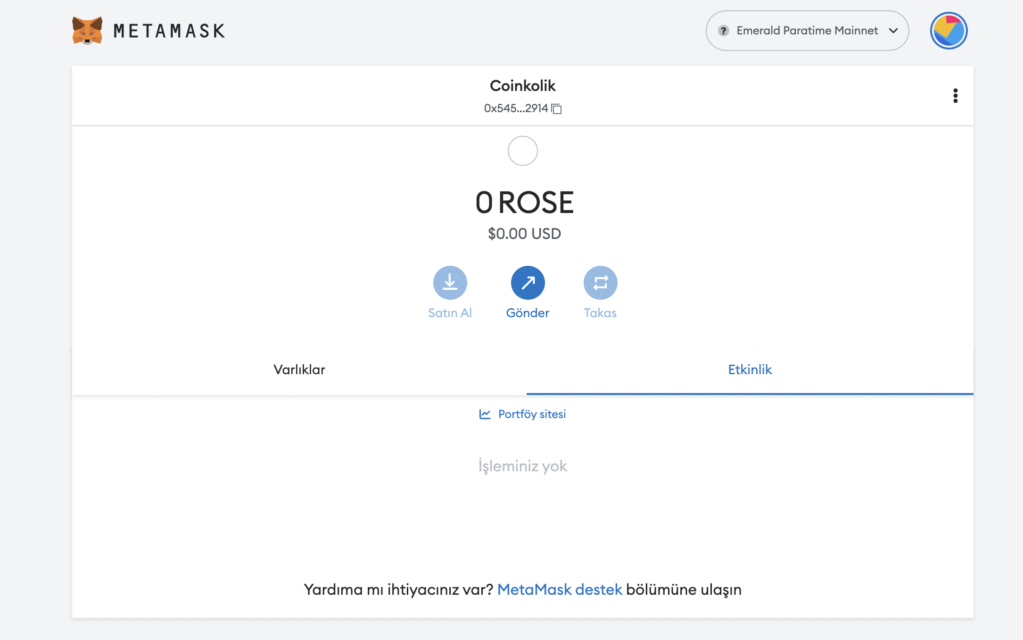Screen dimensions: 1023x640
Task: Click the 0x545...2914 address text
Action: click(x=515, y=108)
